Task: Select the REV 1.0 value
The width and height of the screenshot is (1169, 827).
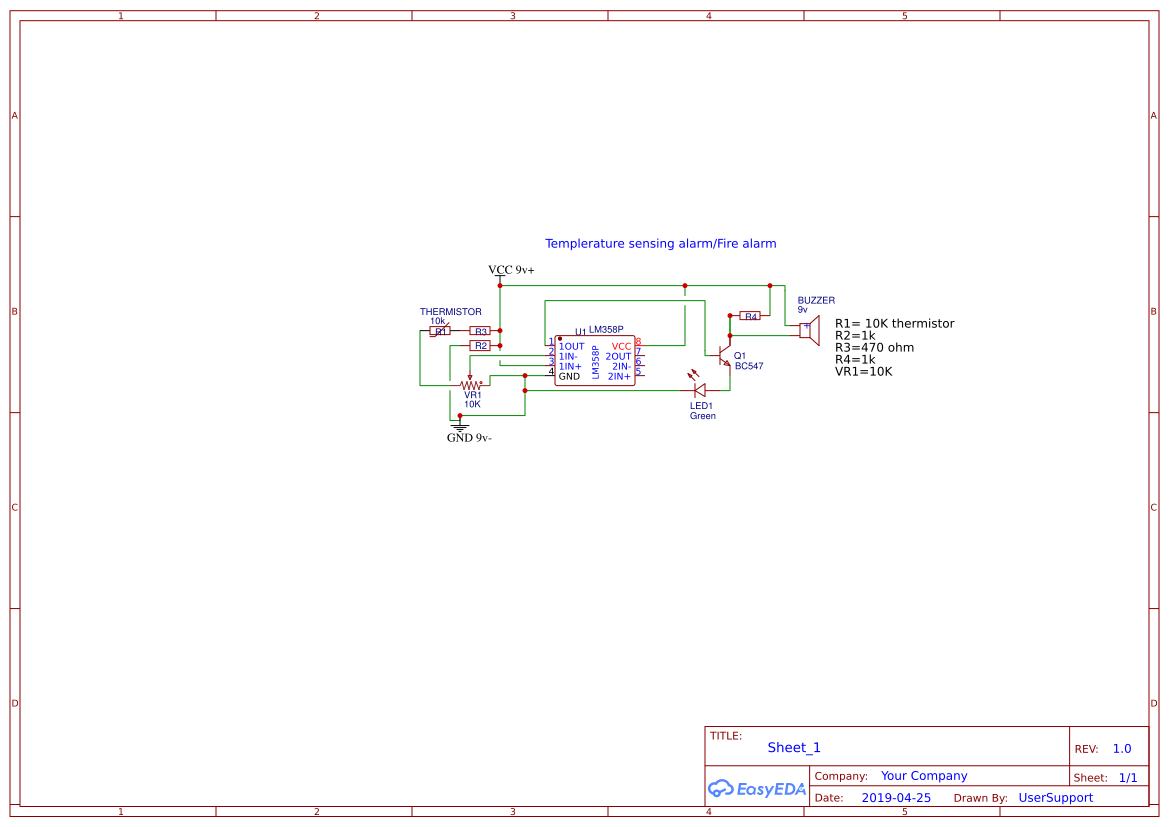Action: point(1120,747)
